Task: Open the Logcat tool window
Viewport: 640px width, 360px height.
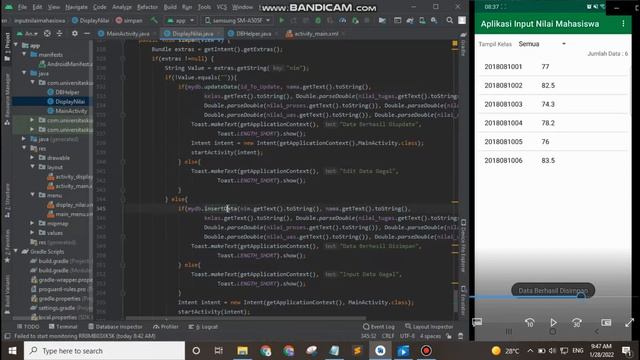Action: pos(203,327)
